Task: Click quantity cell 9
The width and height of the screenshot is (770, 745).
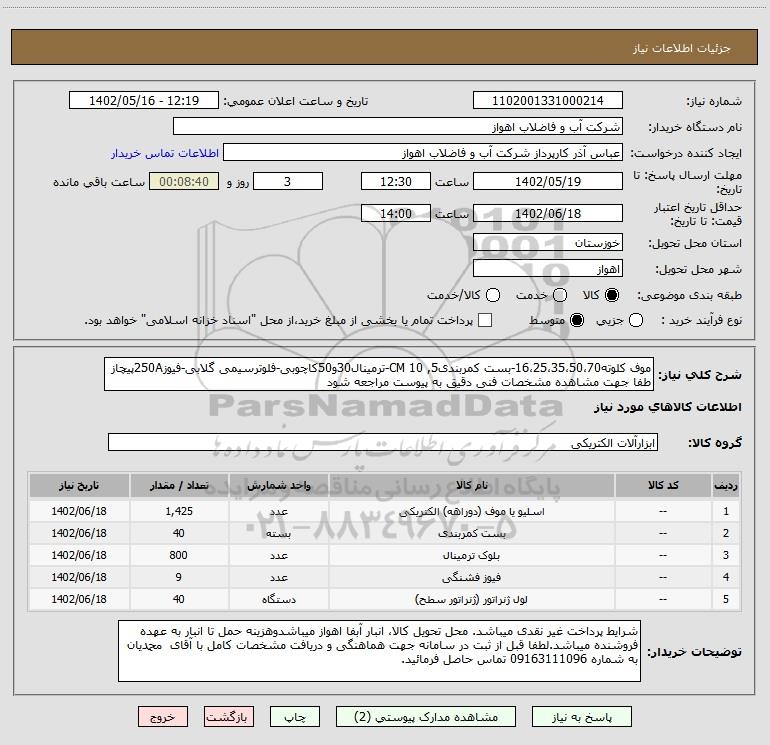Action: 179,578
